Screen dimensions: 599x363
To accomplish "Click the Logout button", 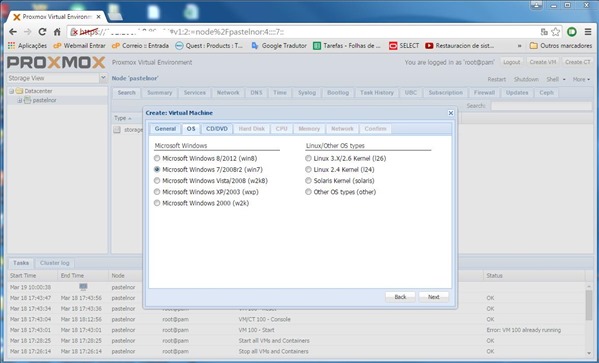I will [512, 62].
